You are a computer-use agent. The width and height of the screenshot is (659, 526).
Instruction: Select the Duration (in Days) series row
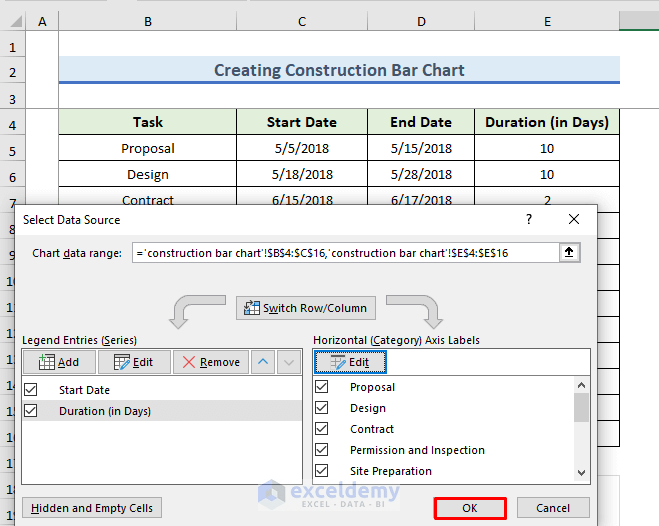pyautogui.click(x=162, y=410)
